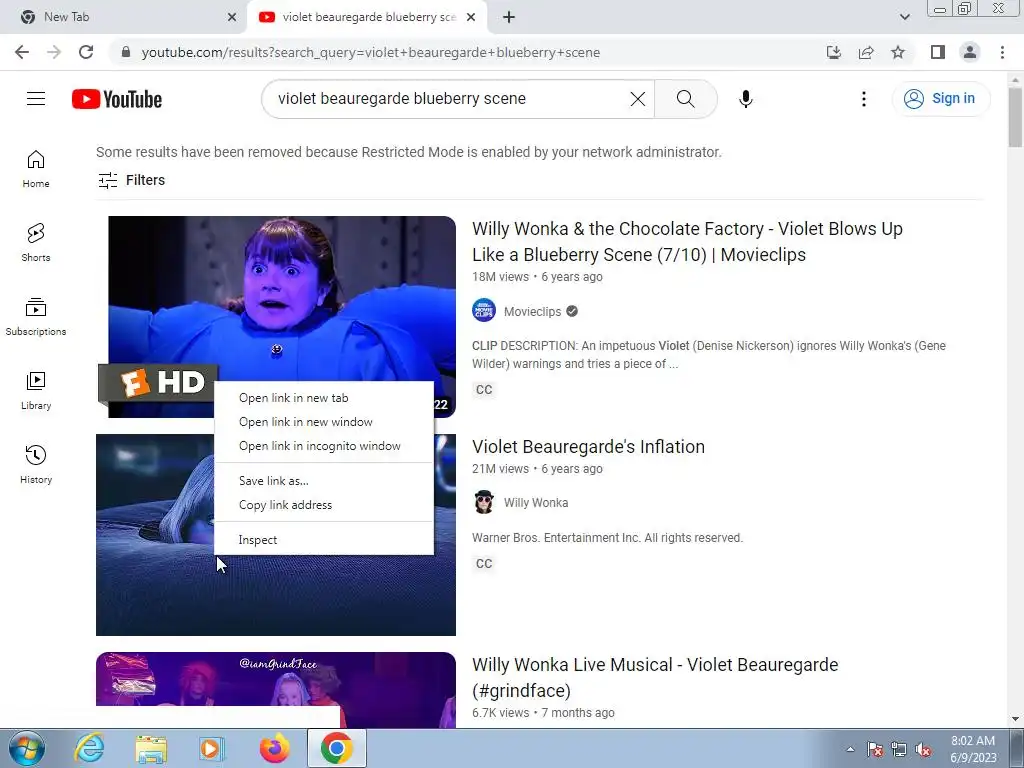Click the network tray icon

[899, 749]
